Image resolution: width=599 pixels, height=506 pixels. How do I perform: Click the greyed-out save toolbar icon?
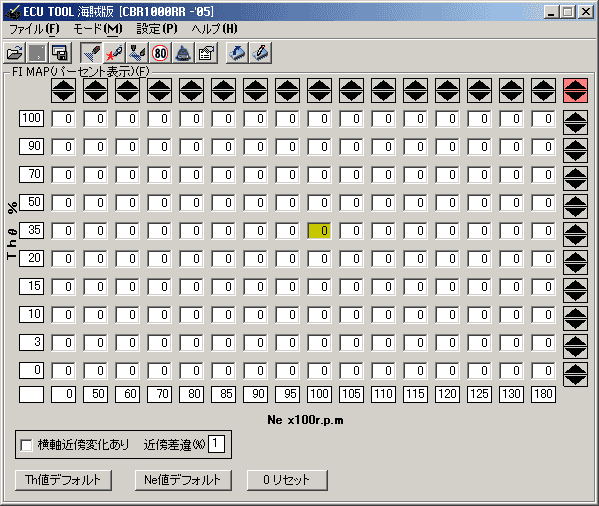pos(37,53)
